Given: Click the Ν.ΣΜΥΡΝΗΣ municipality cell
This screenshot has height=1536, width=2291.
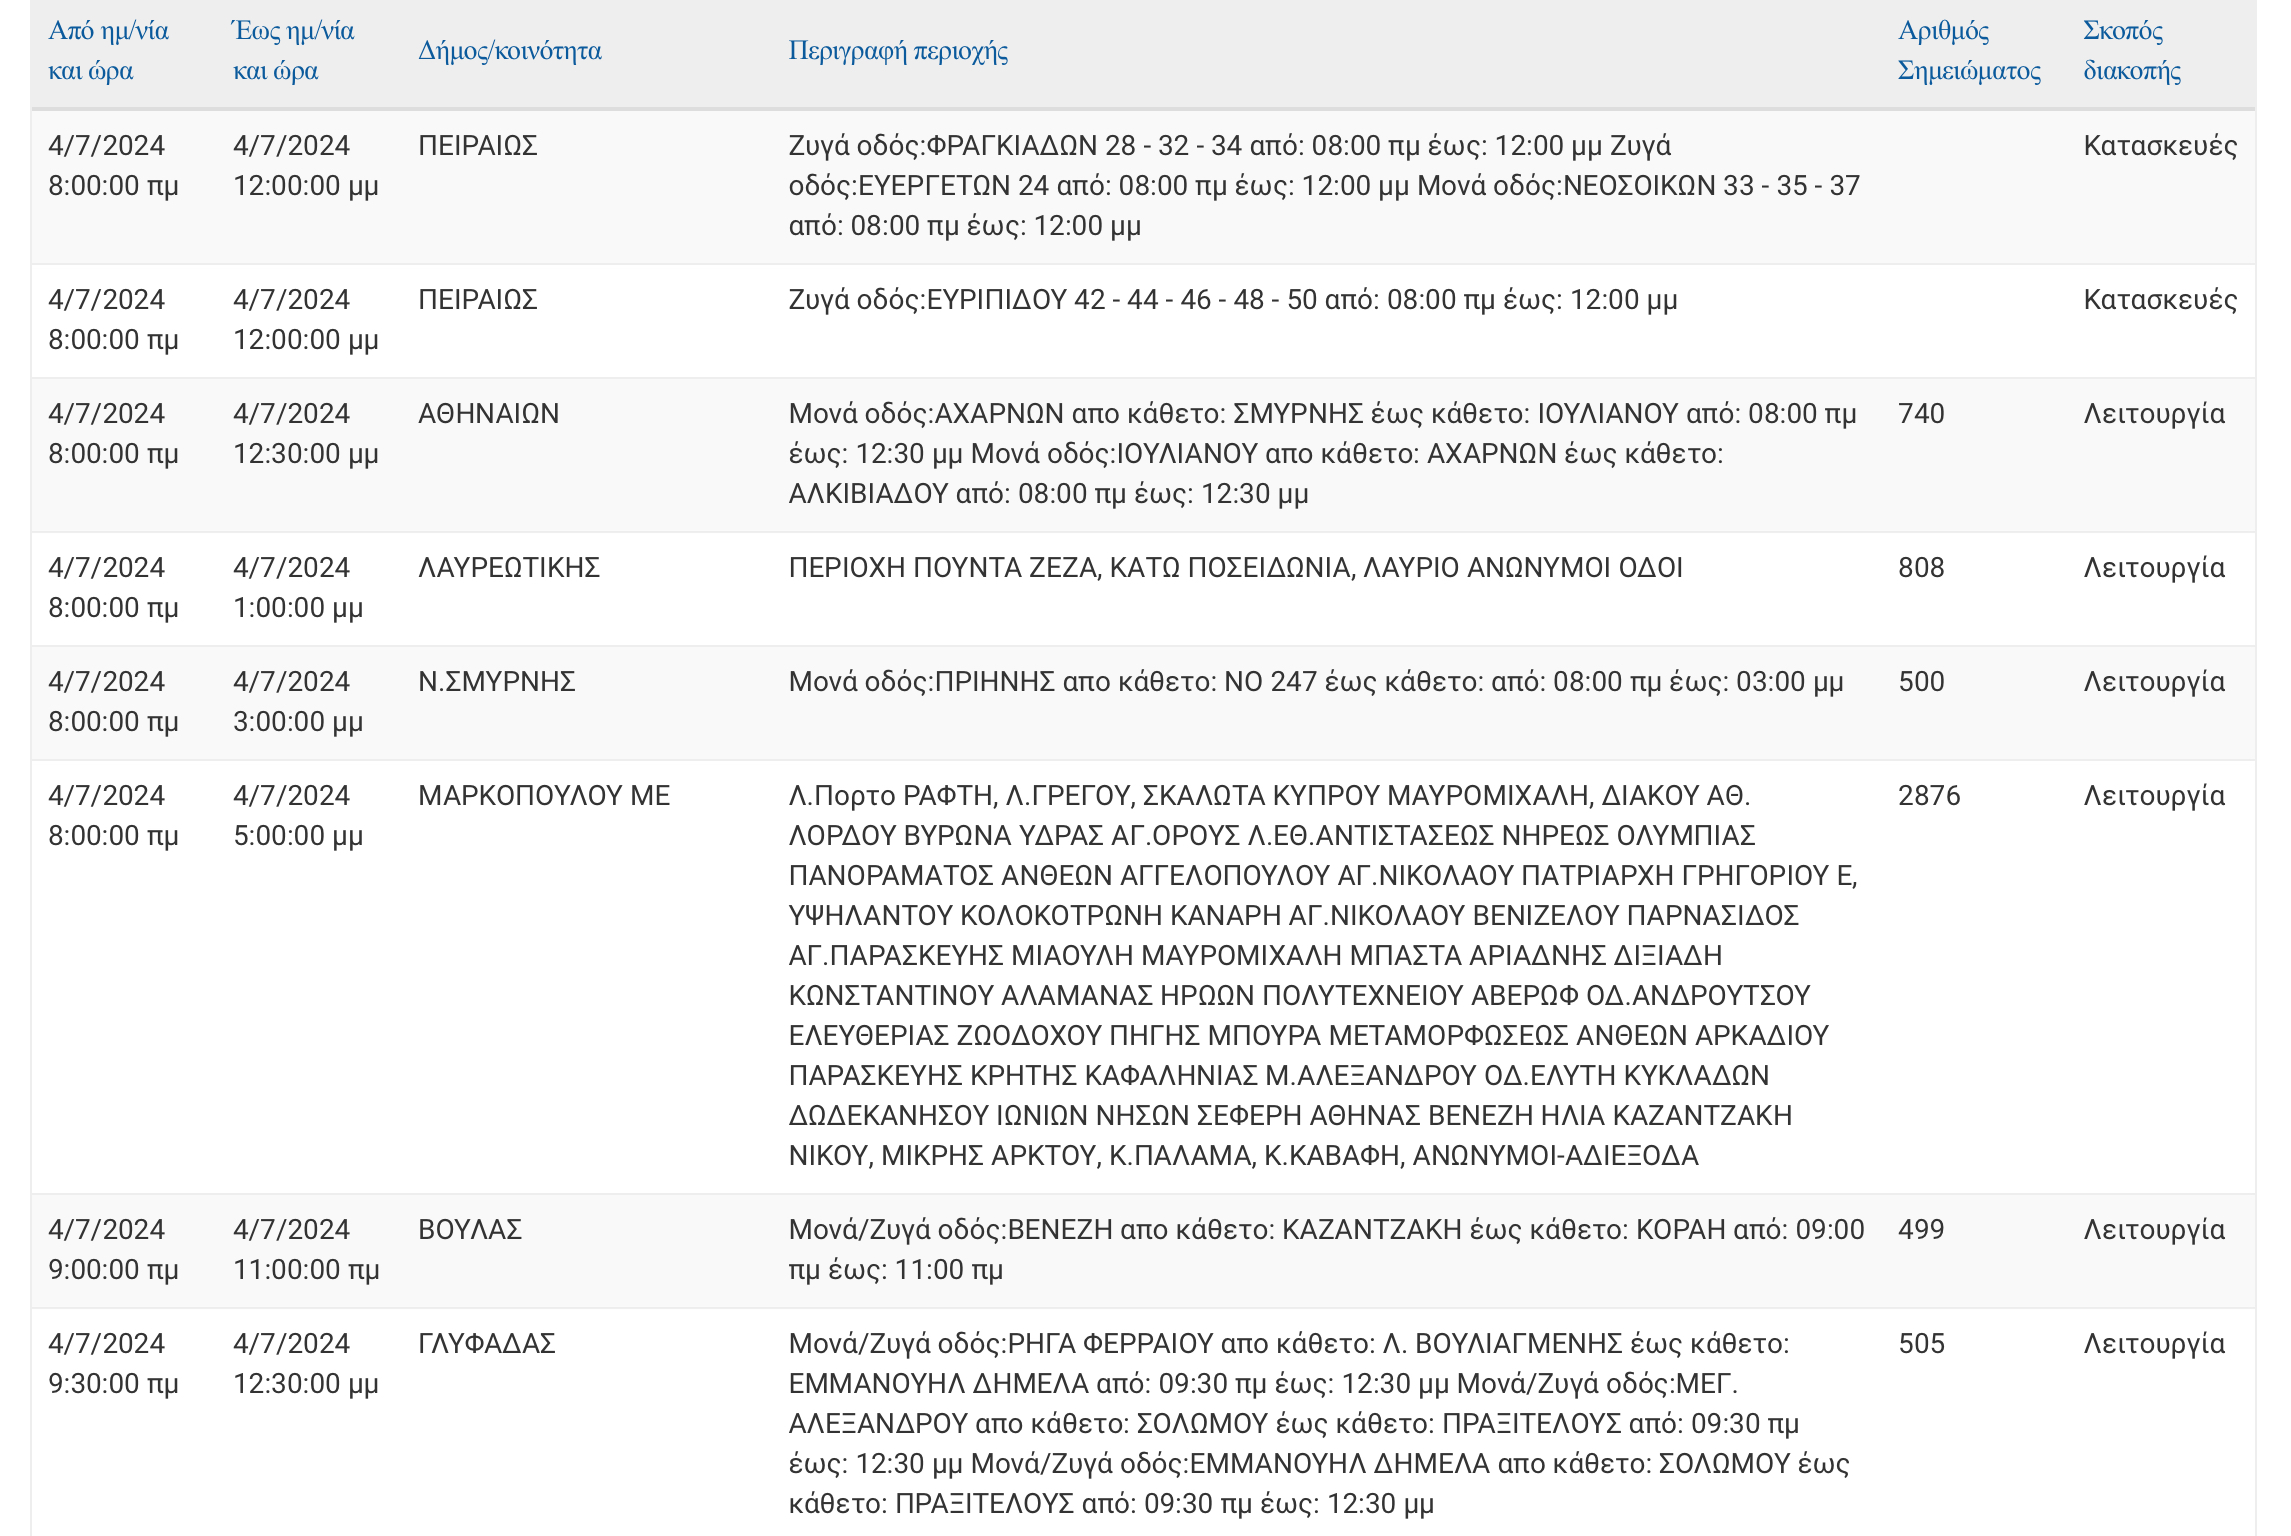Looking at the screenshot, I should tap(497, 681).
